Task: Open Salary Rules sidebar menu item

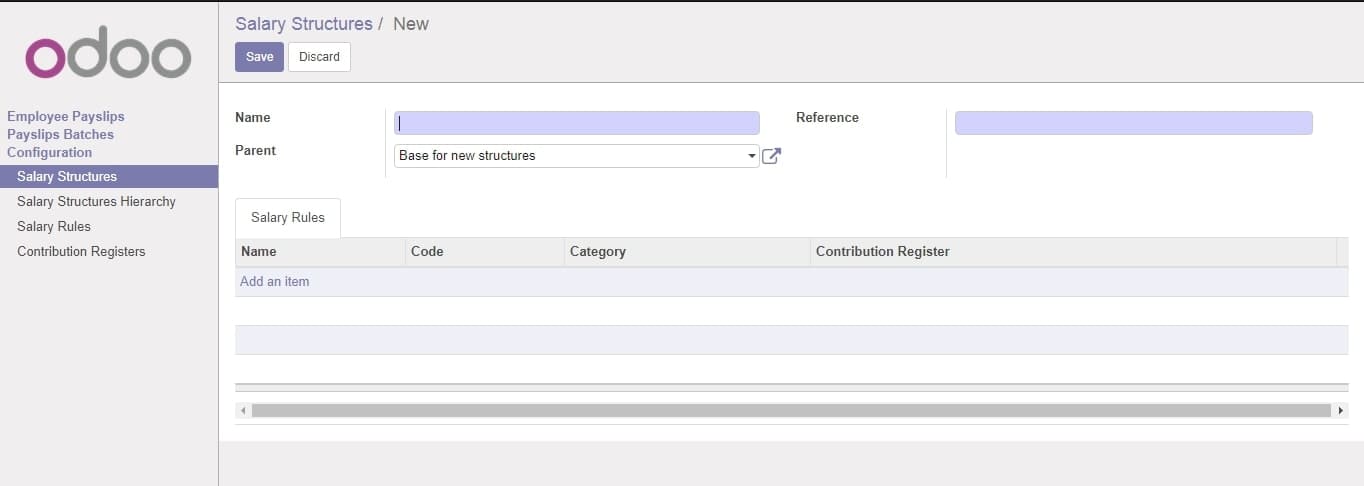Action: coord(54,227)
